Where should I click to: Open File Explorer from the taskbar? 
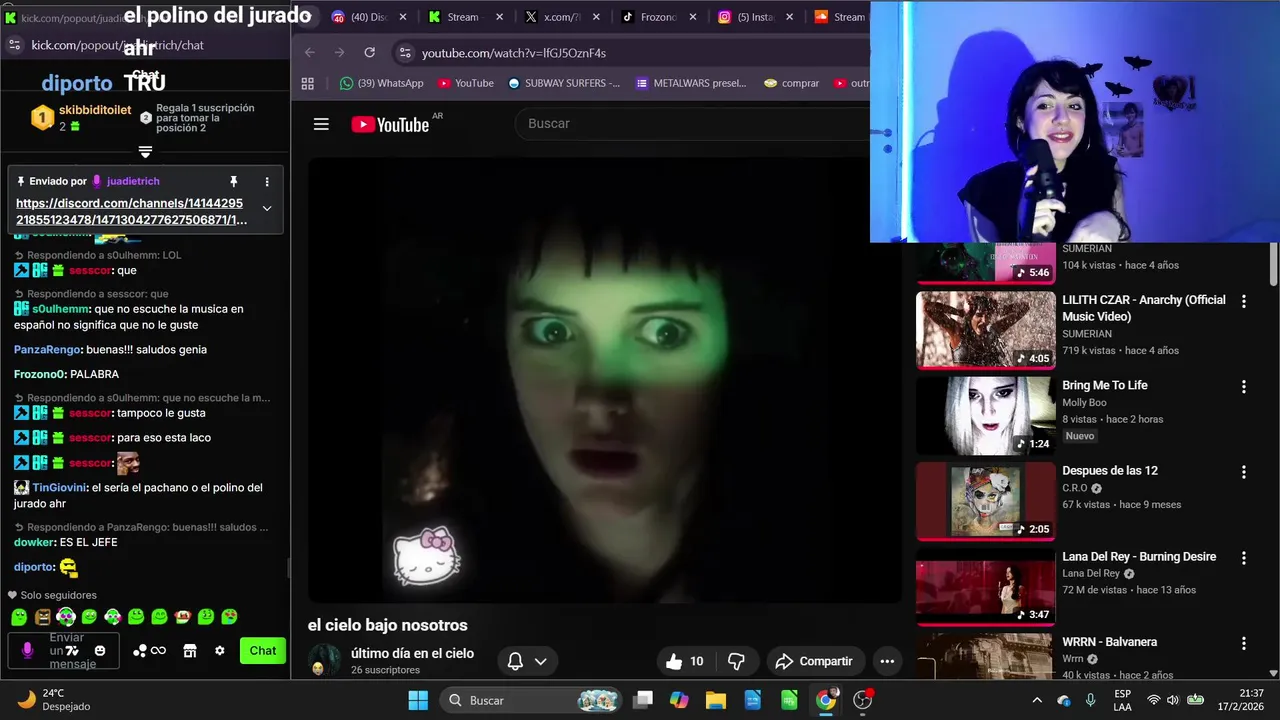click(715, 700)
